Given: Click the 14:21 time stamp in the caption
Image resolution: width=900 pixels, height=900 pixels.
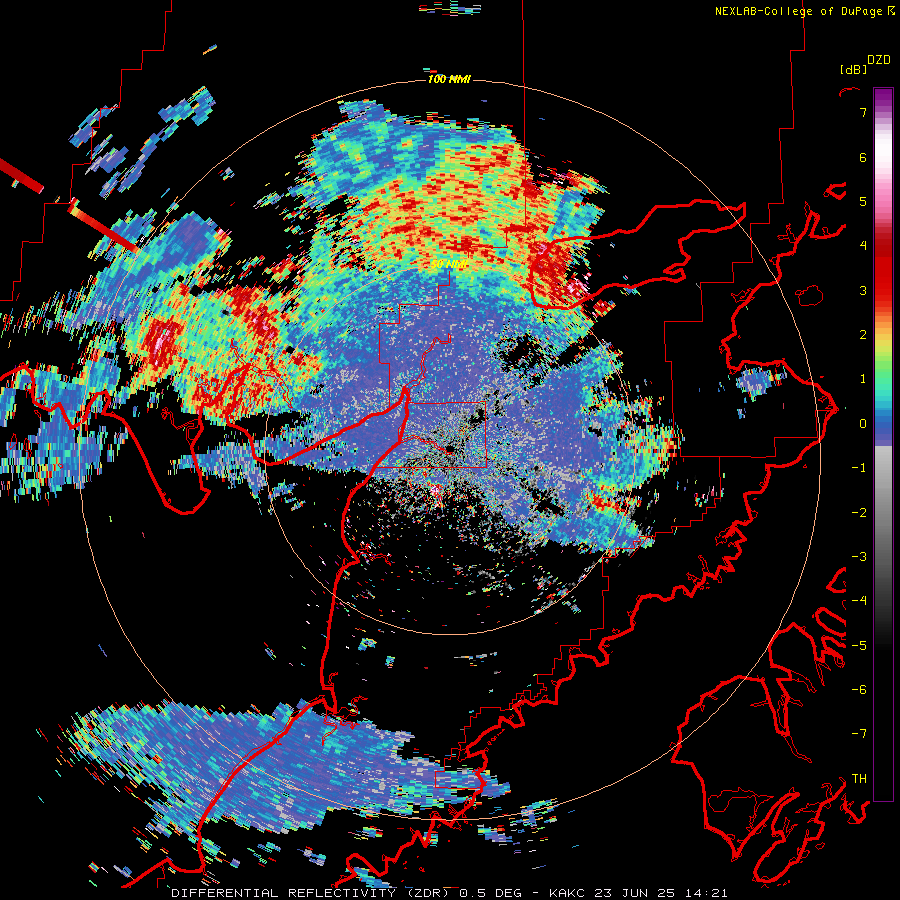Looking at the screenshot, I should pos(708,893).
